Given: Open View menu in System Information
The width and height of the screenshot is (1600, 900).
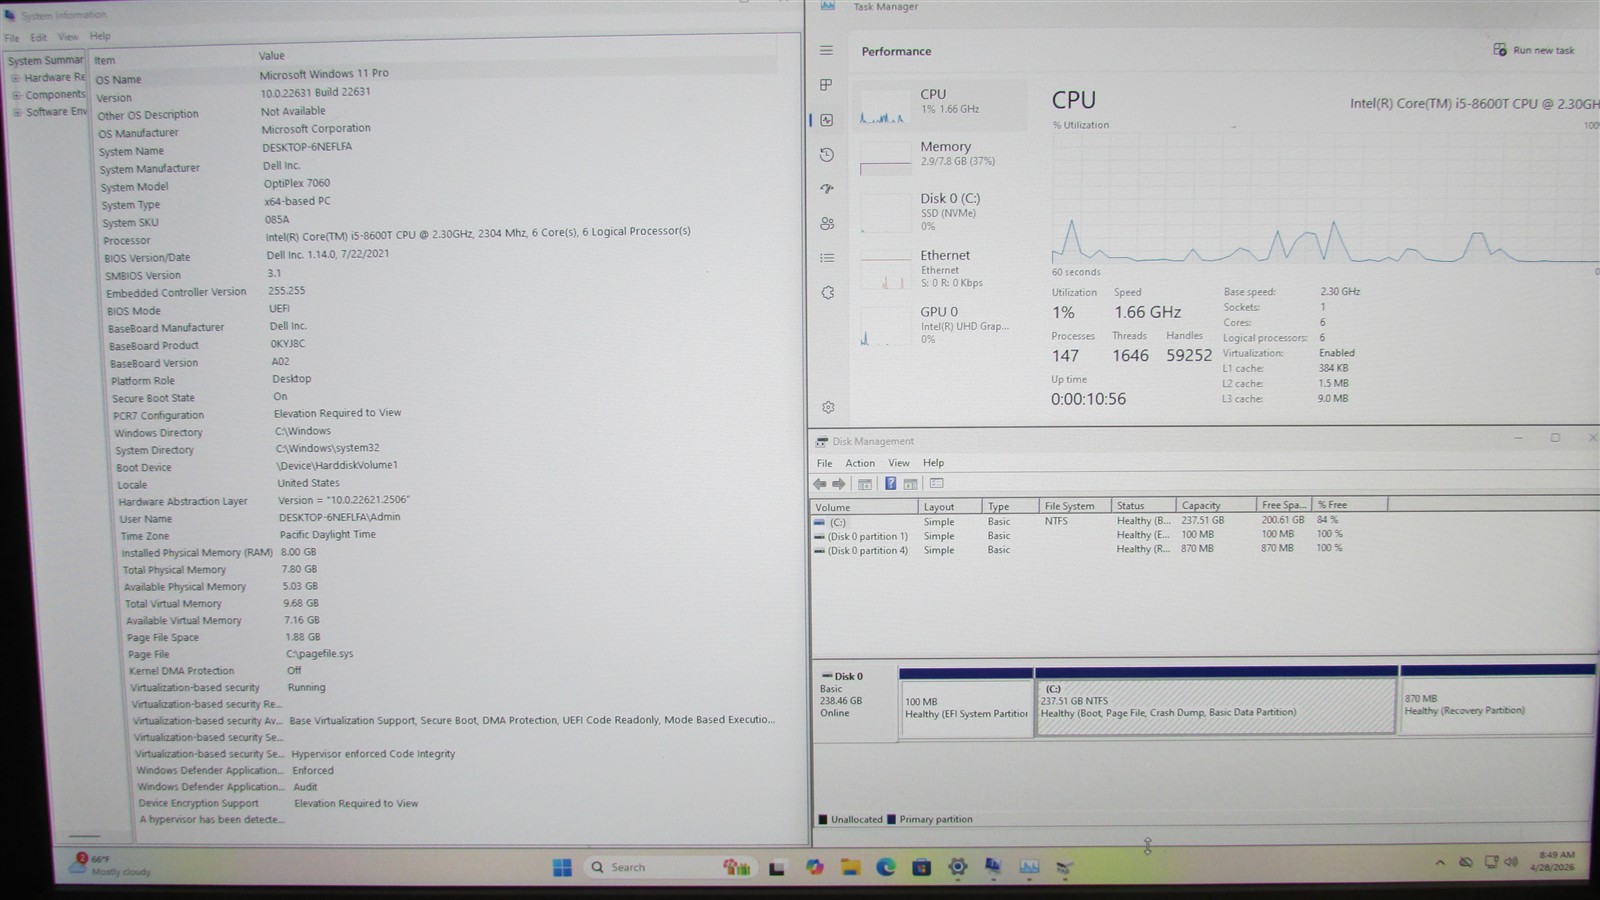Looking at the screenshot, I should tap(68, 37).
